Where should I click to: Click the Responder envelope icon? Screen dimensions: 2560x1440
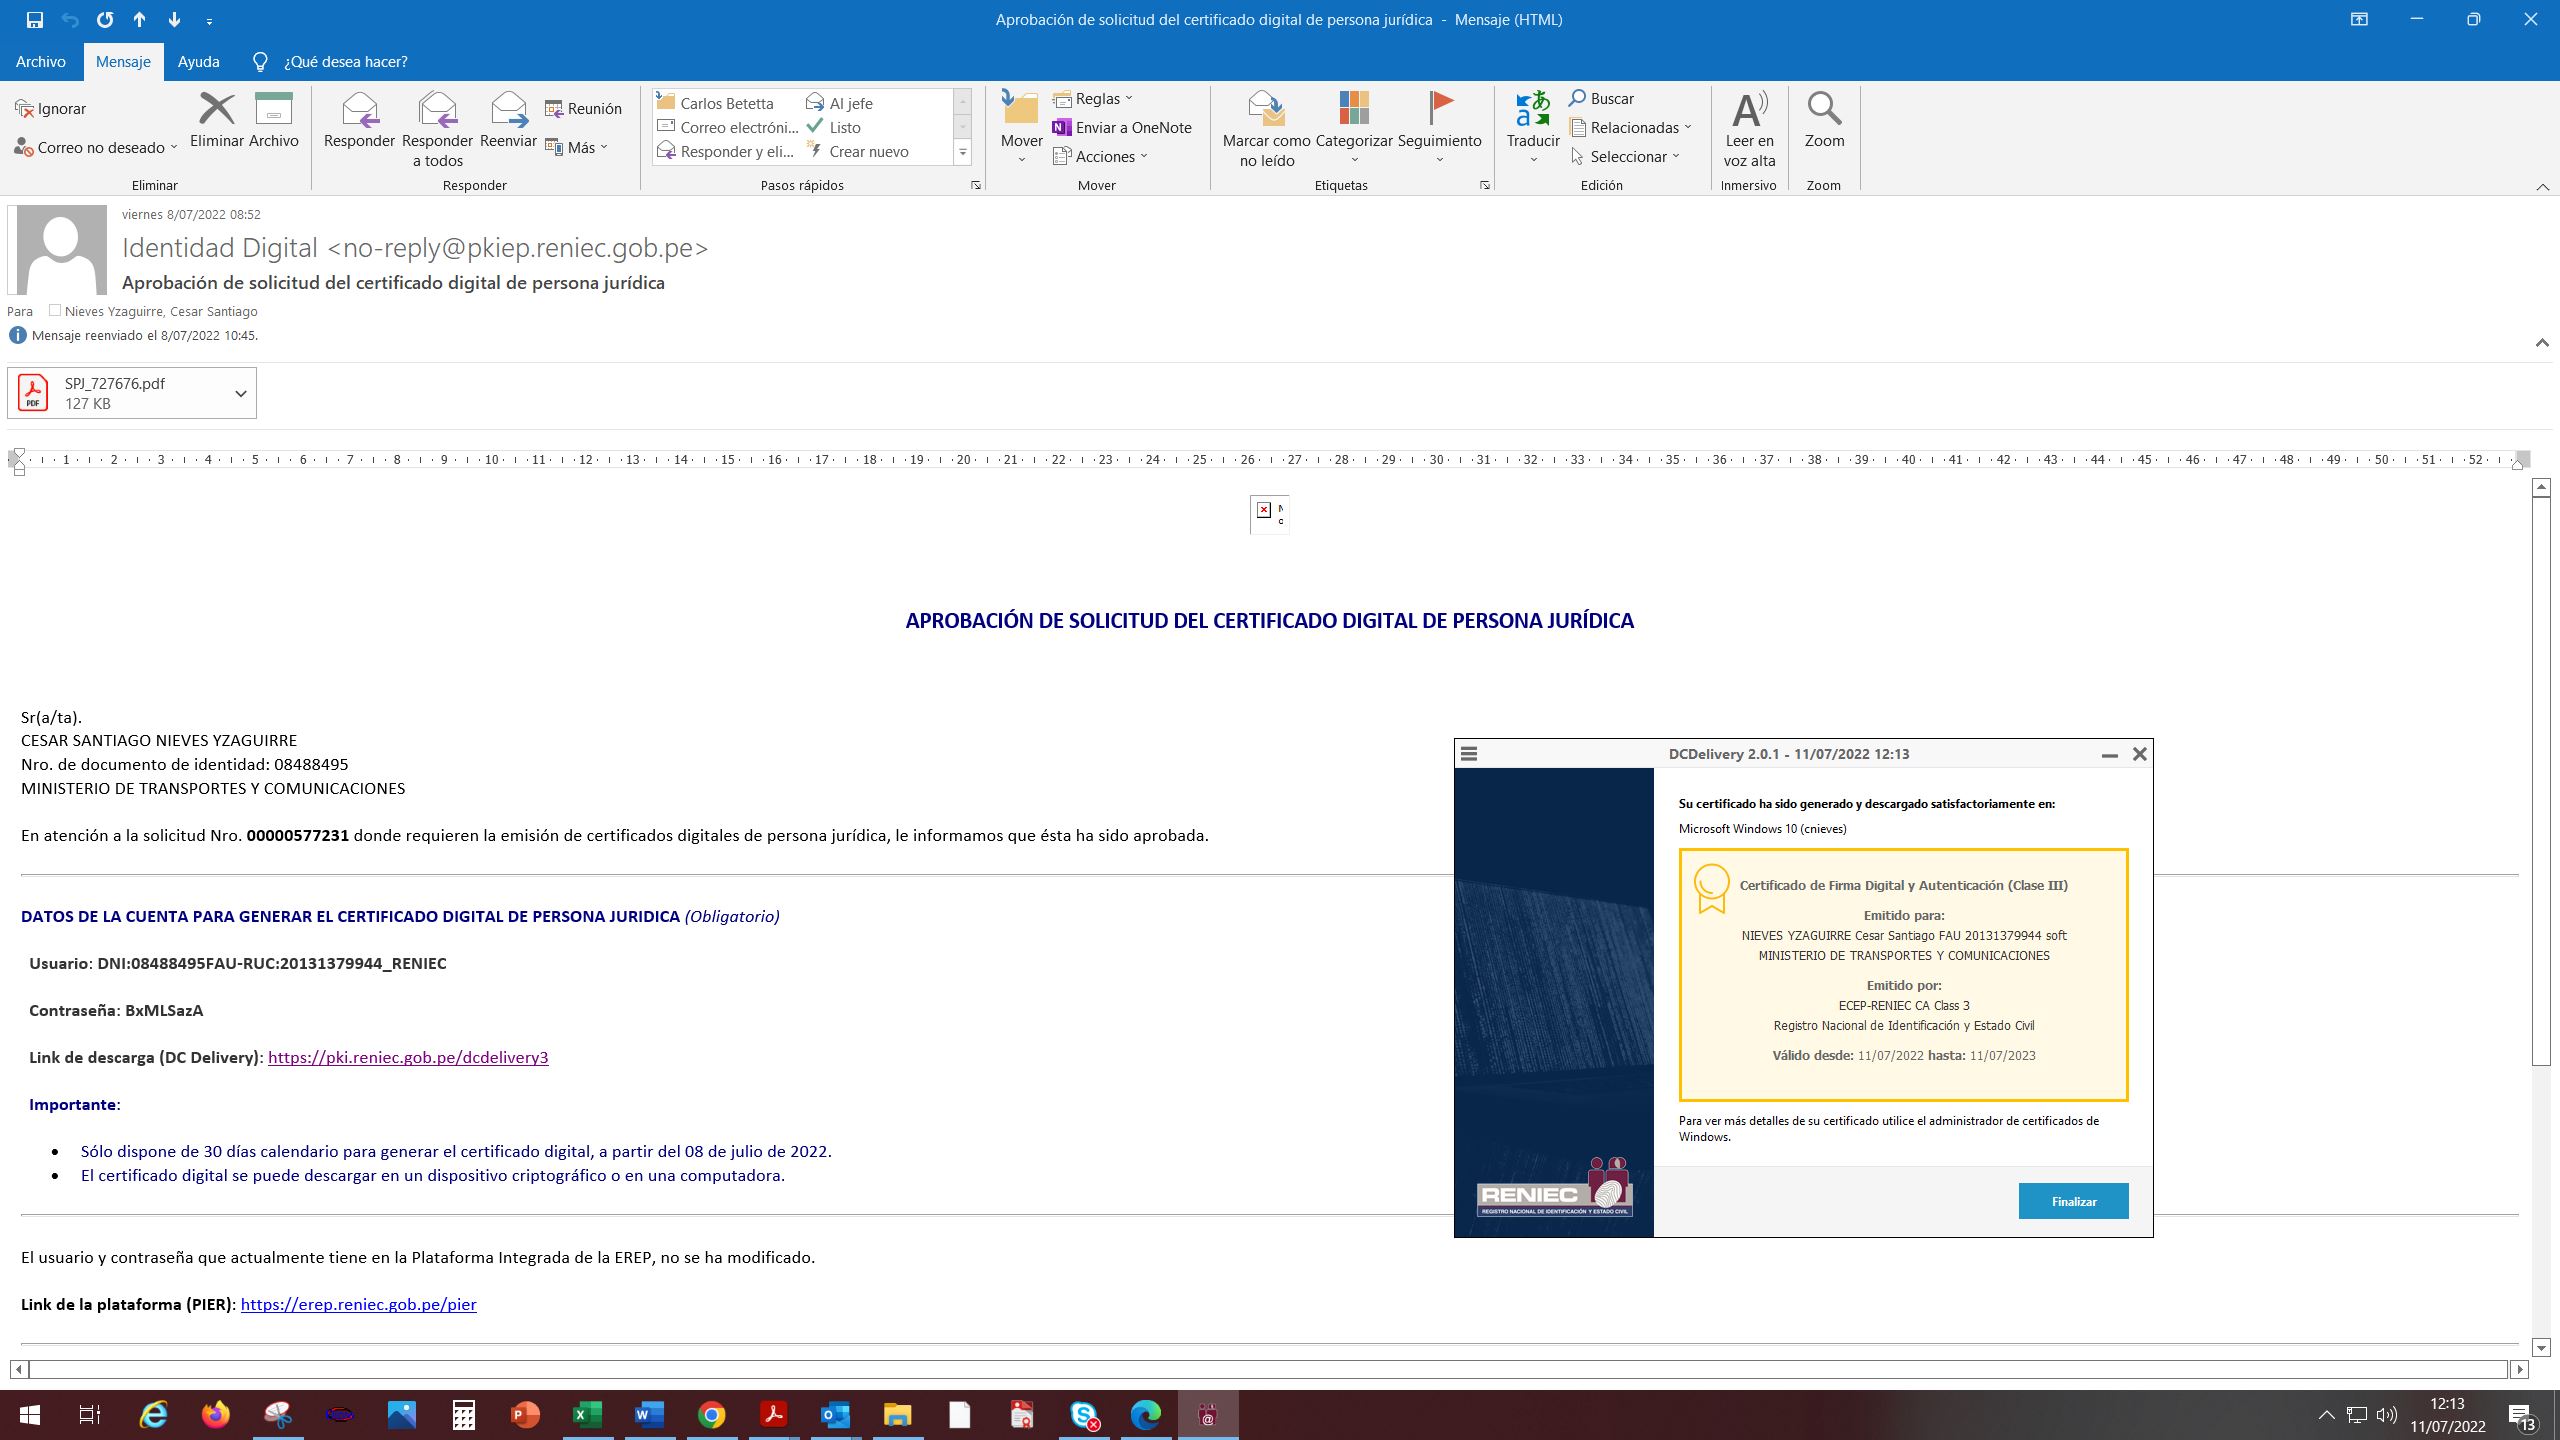pos(359,109)
